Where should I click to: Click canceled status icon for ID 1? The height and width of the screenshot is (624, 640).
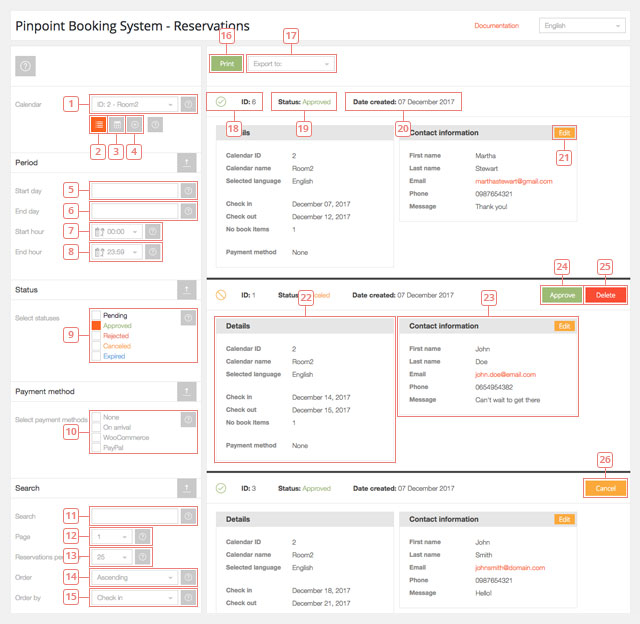(221, 295)
